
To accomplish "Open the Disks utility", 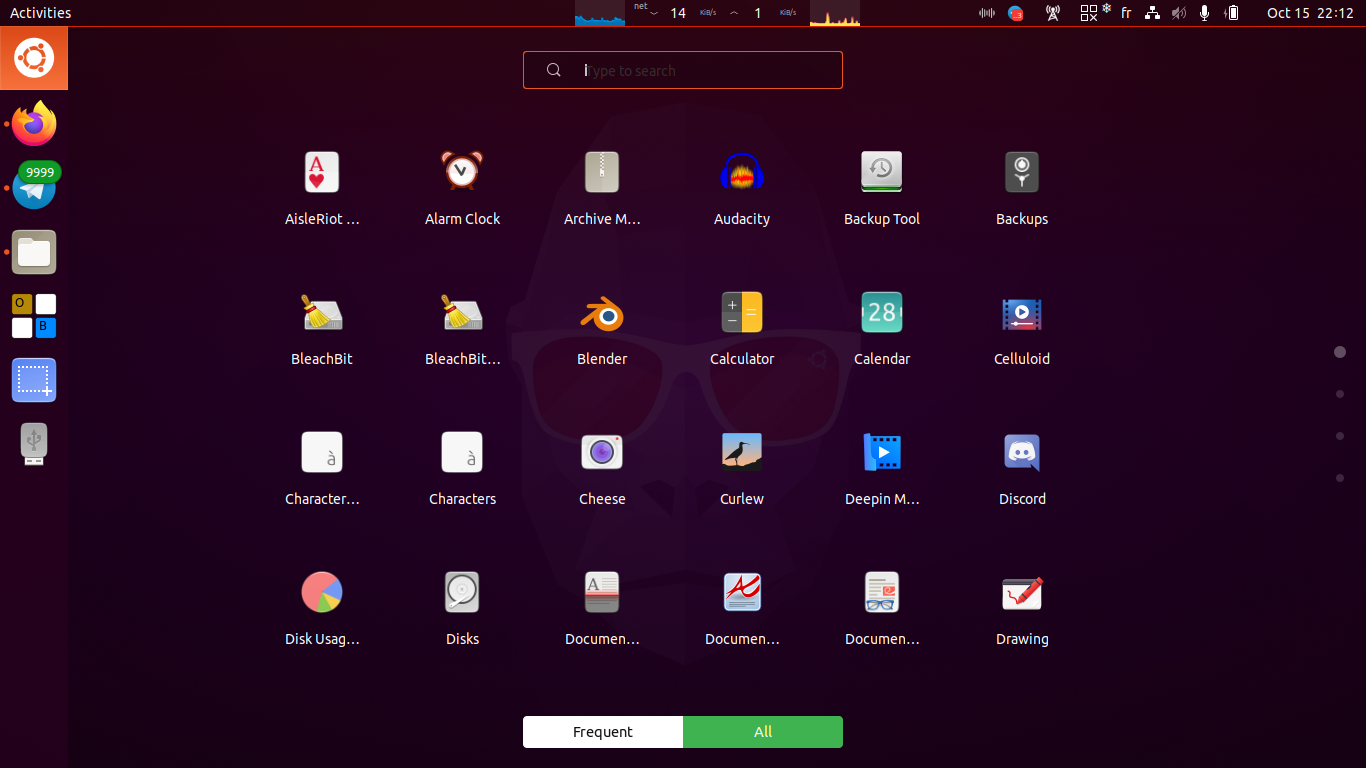I will click(x=462, y=608).
